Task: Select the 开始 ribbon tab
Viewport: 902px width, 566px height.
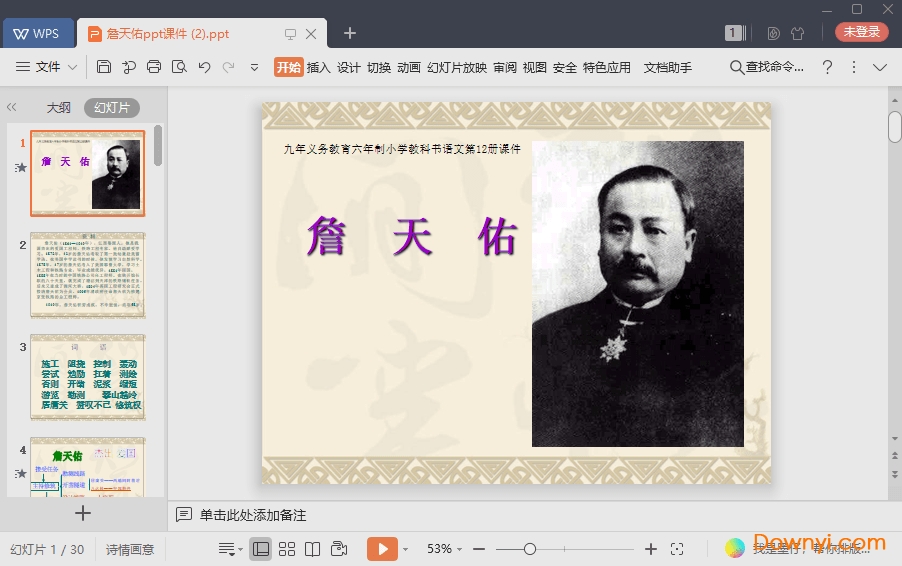Action: pos(289,67)
